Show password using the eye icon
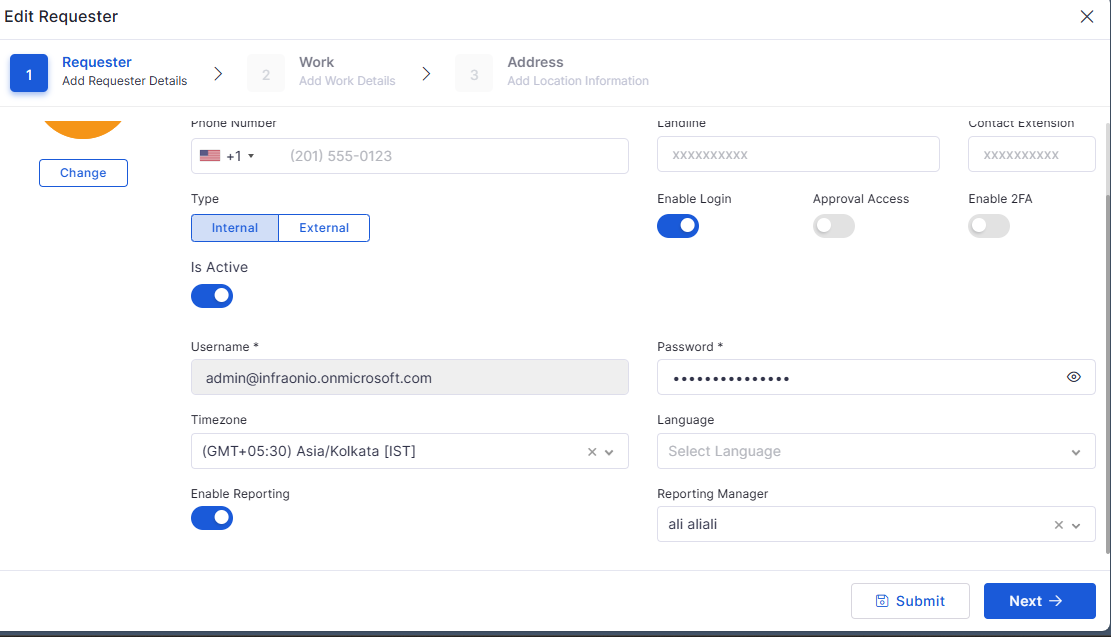Image resolution: width=1111 pixels, height=637 pixels. (1074, 377)
